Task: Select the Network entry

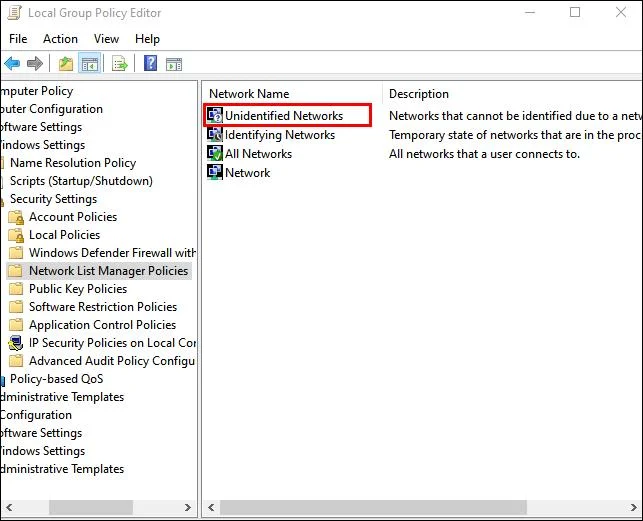Action: click(248, 173)
